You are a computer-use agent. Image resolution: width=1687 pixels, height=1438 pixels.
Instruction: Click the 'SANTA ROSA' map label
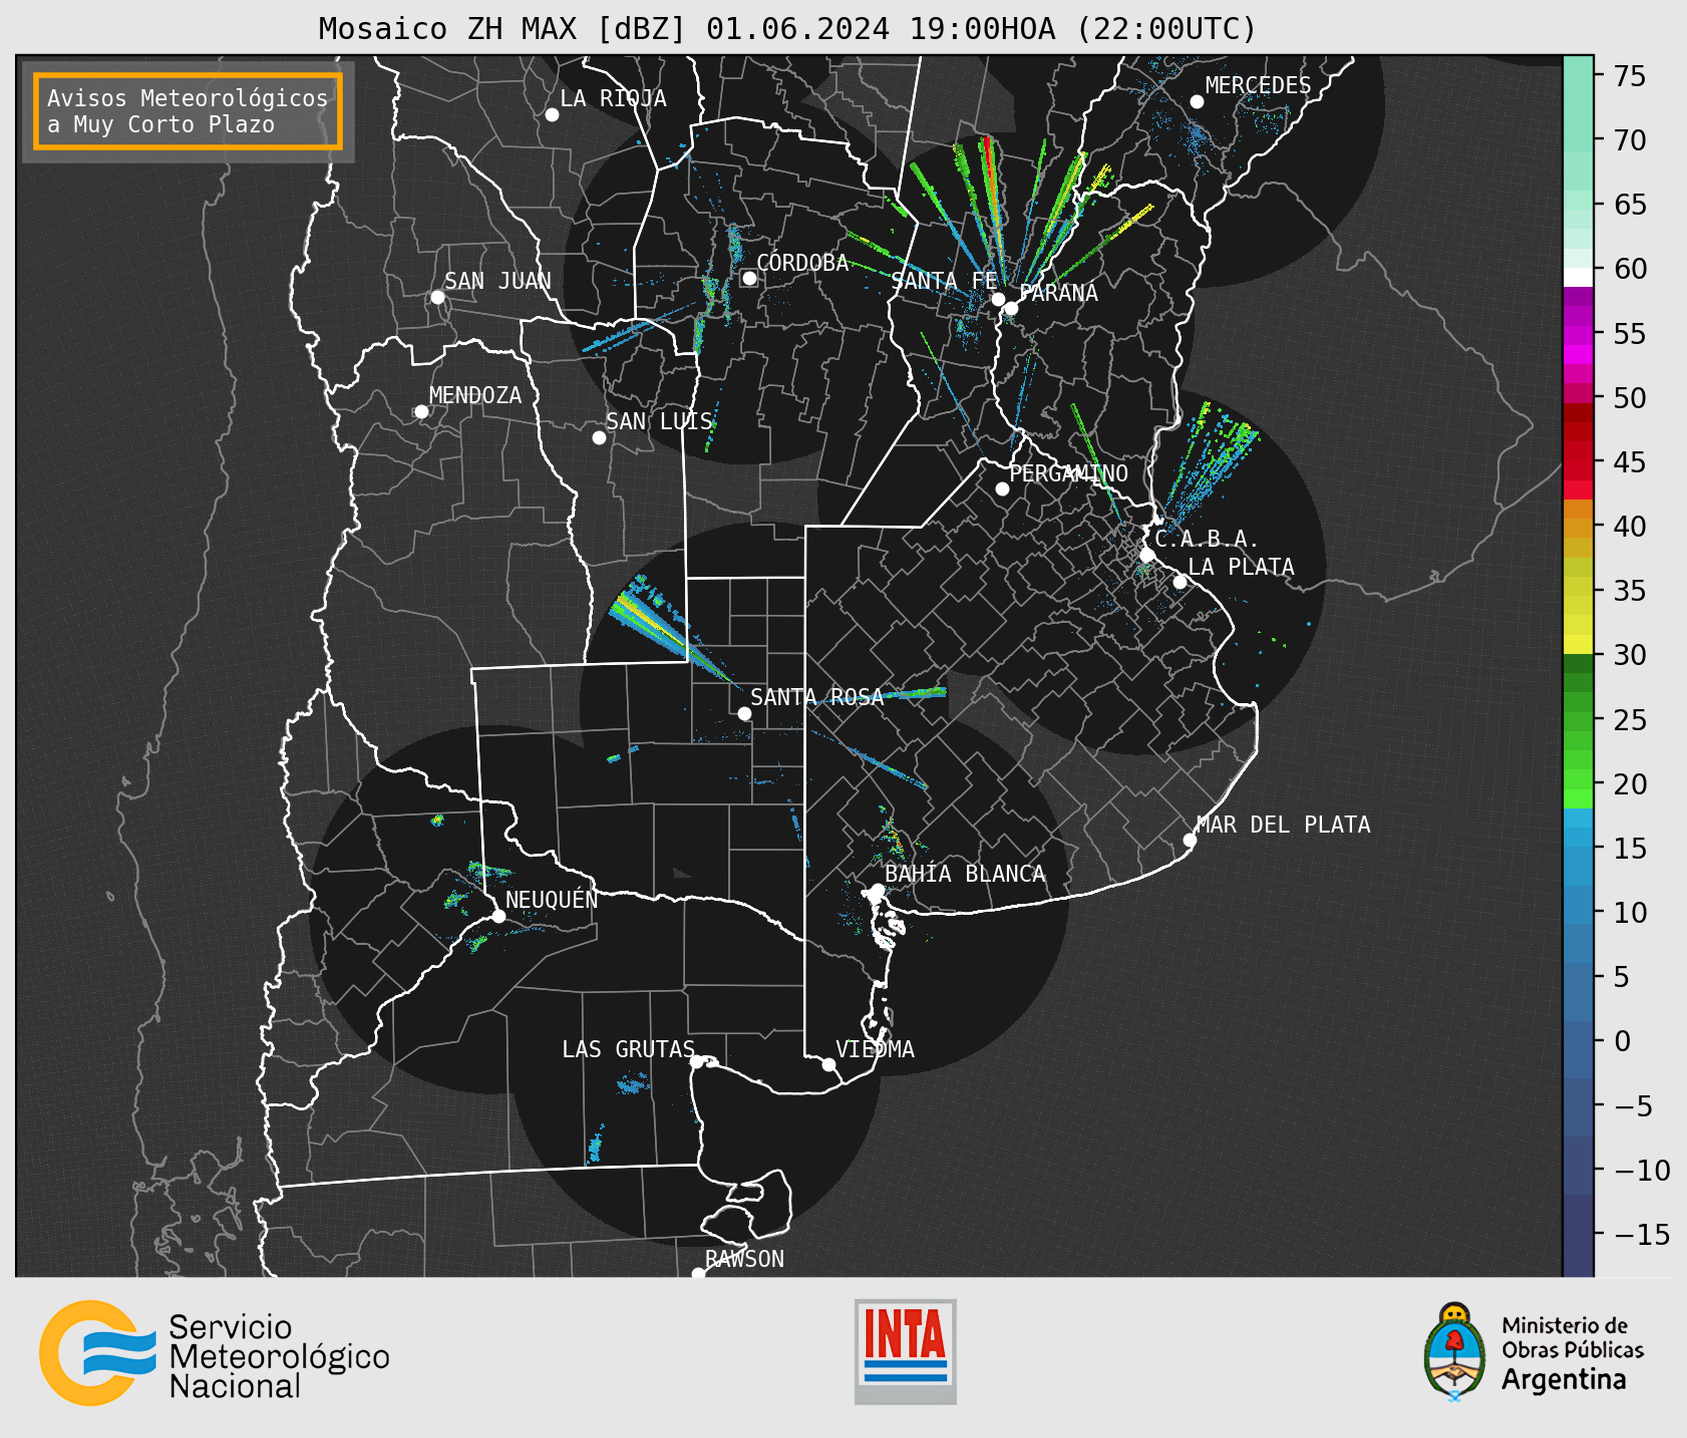tap(817, 697)
